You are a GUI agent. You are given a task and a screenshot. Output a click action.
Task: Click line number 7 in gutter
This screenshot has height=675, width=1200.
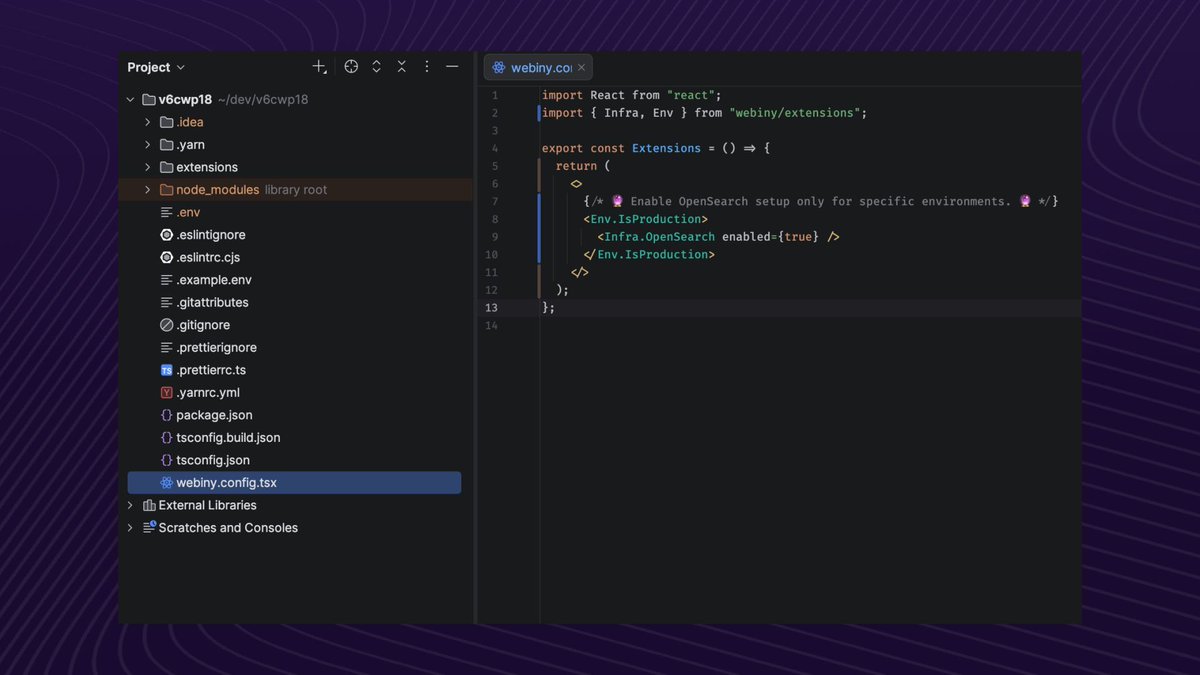[495, 201]
